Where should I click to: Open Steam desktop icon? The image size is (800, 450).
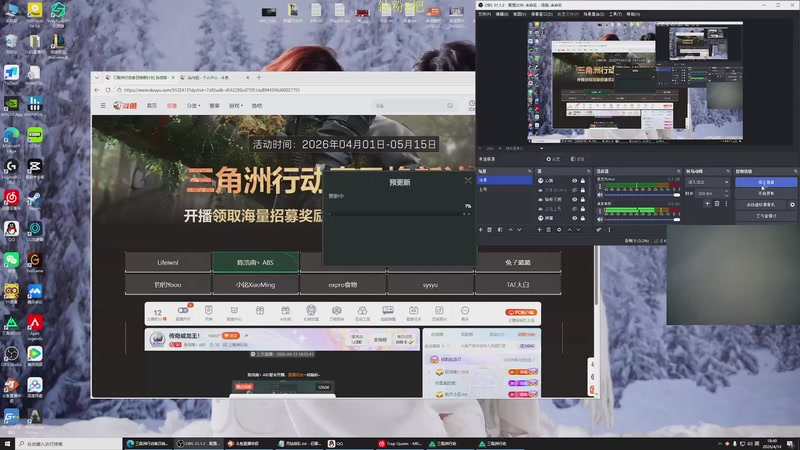[x=35, y=199]
